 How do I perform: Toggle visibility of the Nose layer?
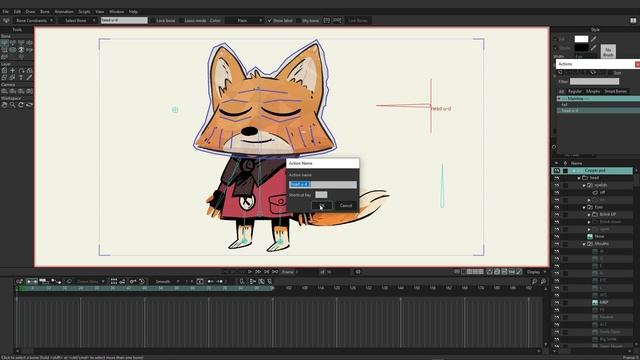tap(557, 236)
